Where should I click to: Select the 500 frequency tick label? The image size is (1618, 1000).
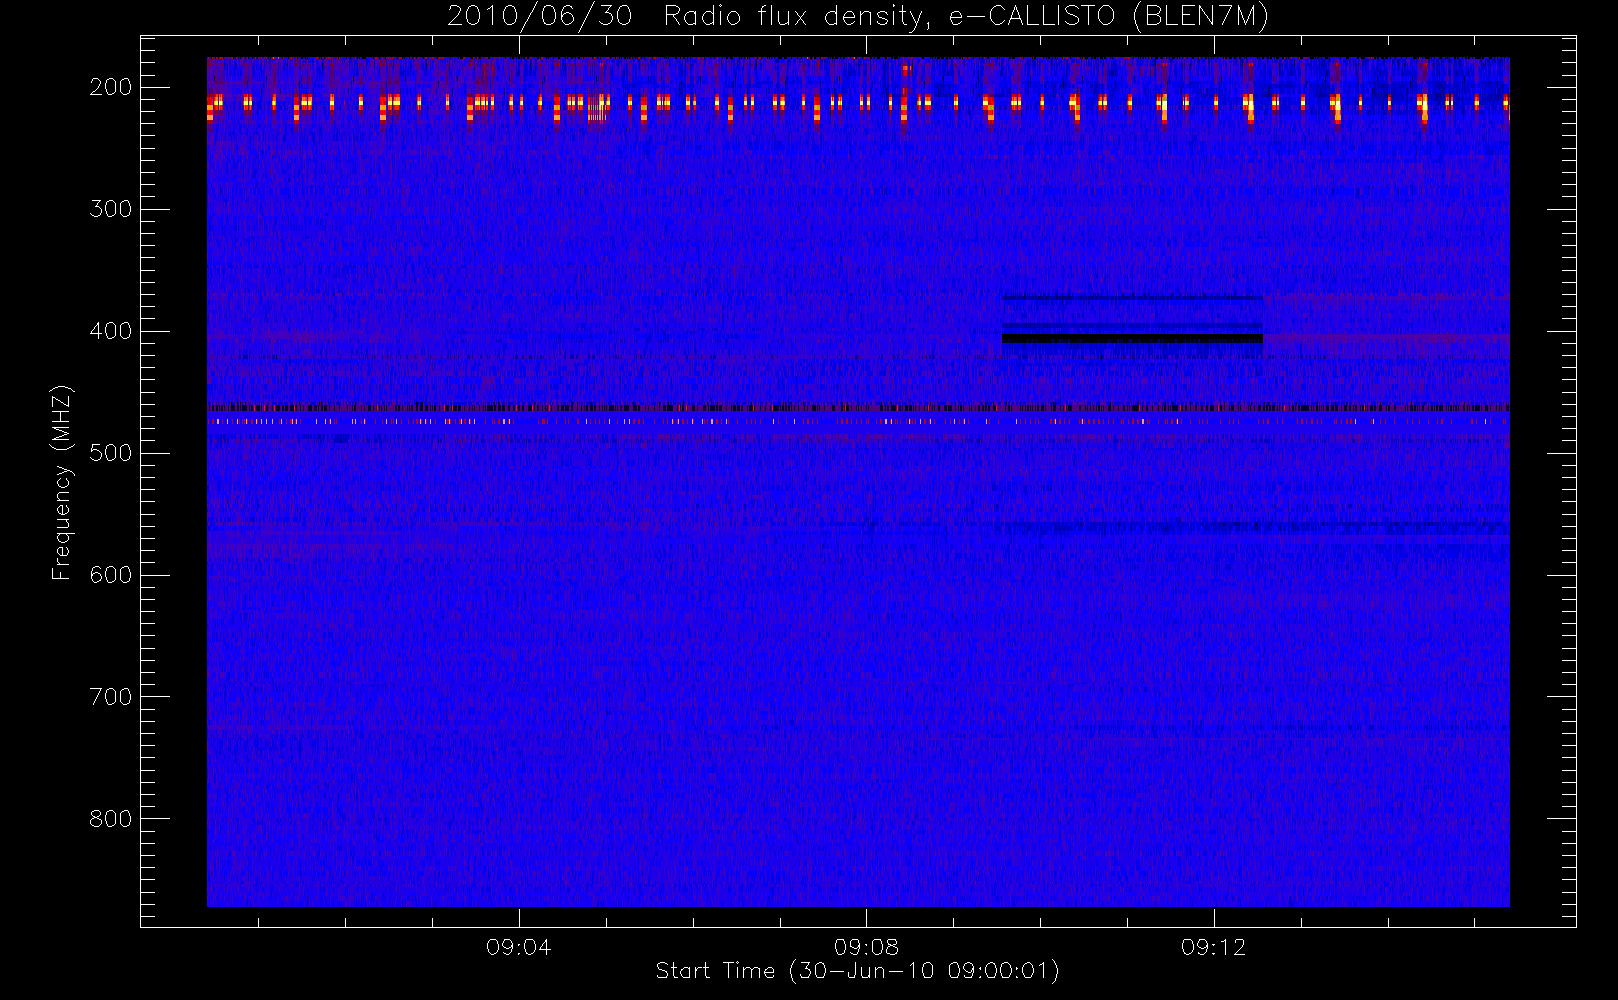[x=111, y=453]
